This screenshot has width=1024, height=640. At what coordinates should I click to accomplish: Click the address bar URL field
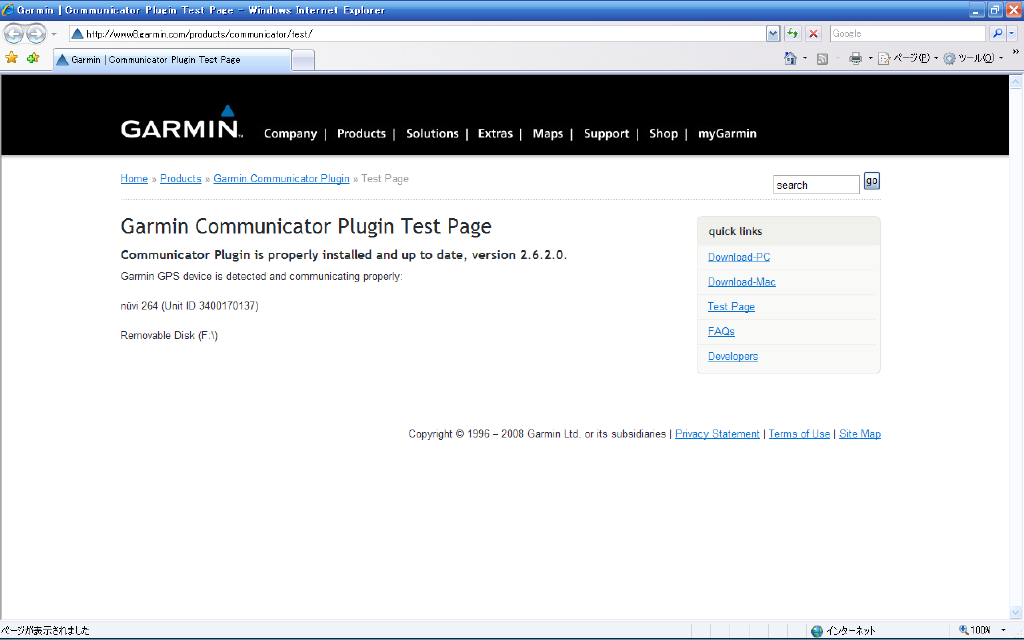point(417,34)
